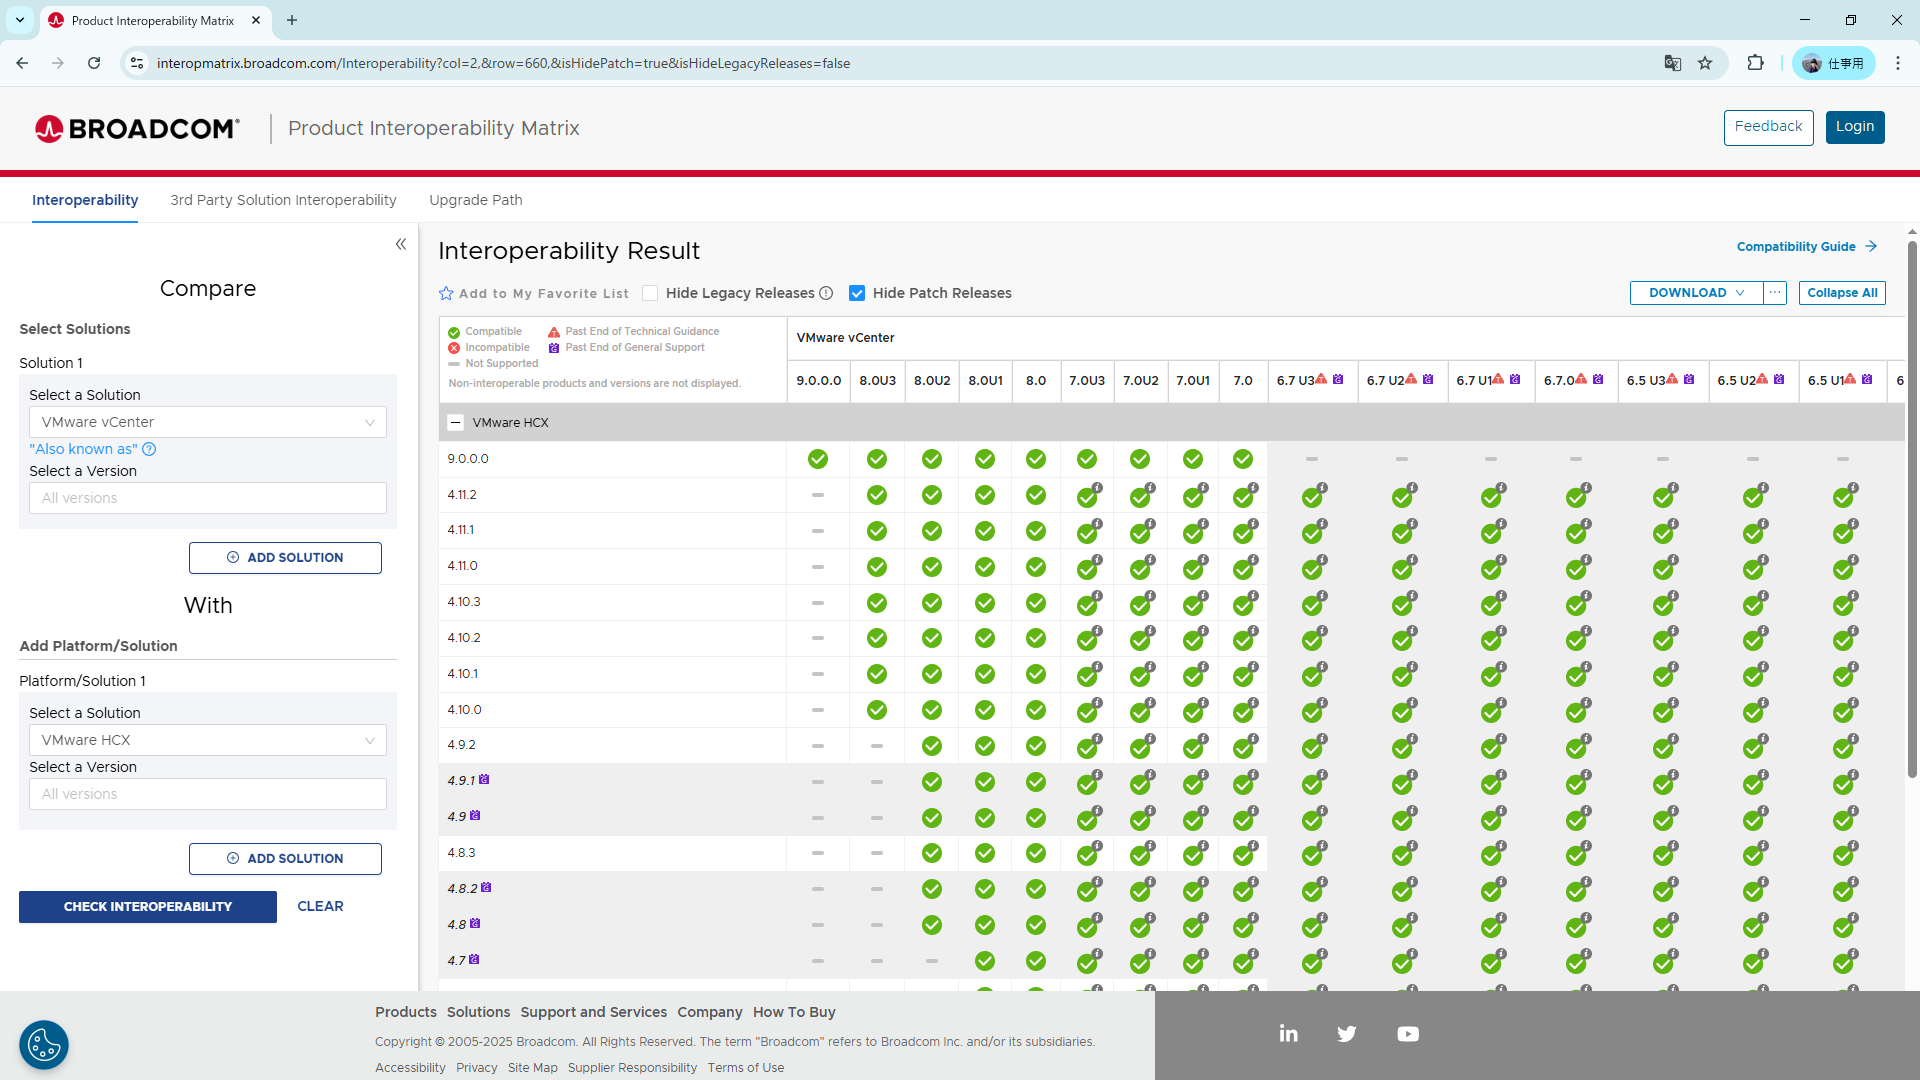The width and height of the screenshot is (1920, 1080).
Task: Click the Hide Legacy Releases info icon
Action: [x=826, y=293]
